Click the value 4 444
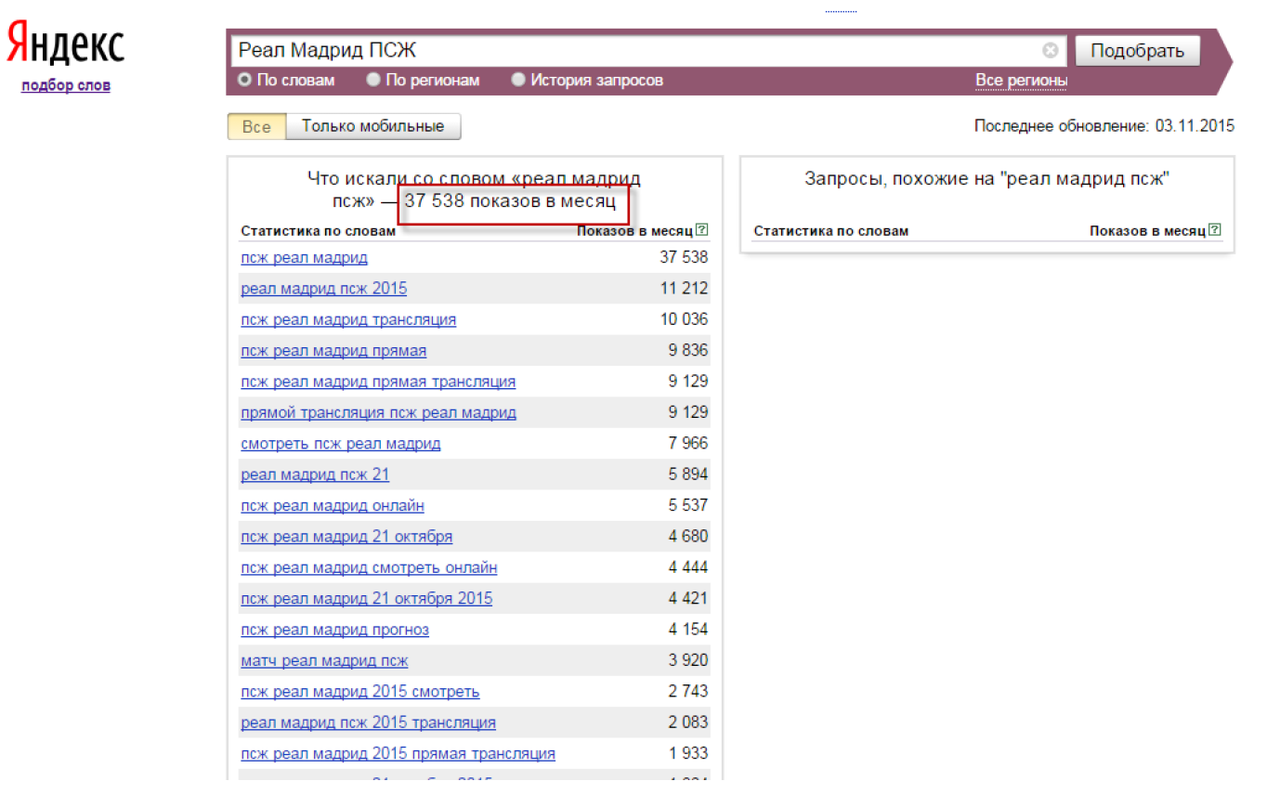 click(688, 567)
